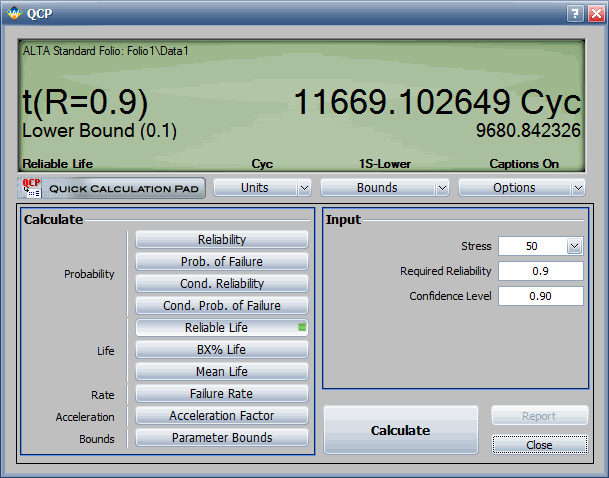The height and width of the screenshot is (478, 609).
Task: Select the Reliability calculation
Action: click(x=221, y=240)
